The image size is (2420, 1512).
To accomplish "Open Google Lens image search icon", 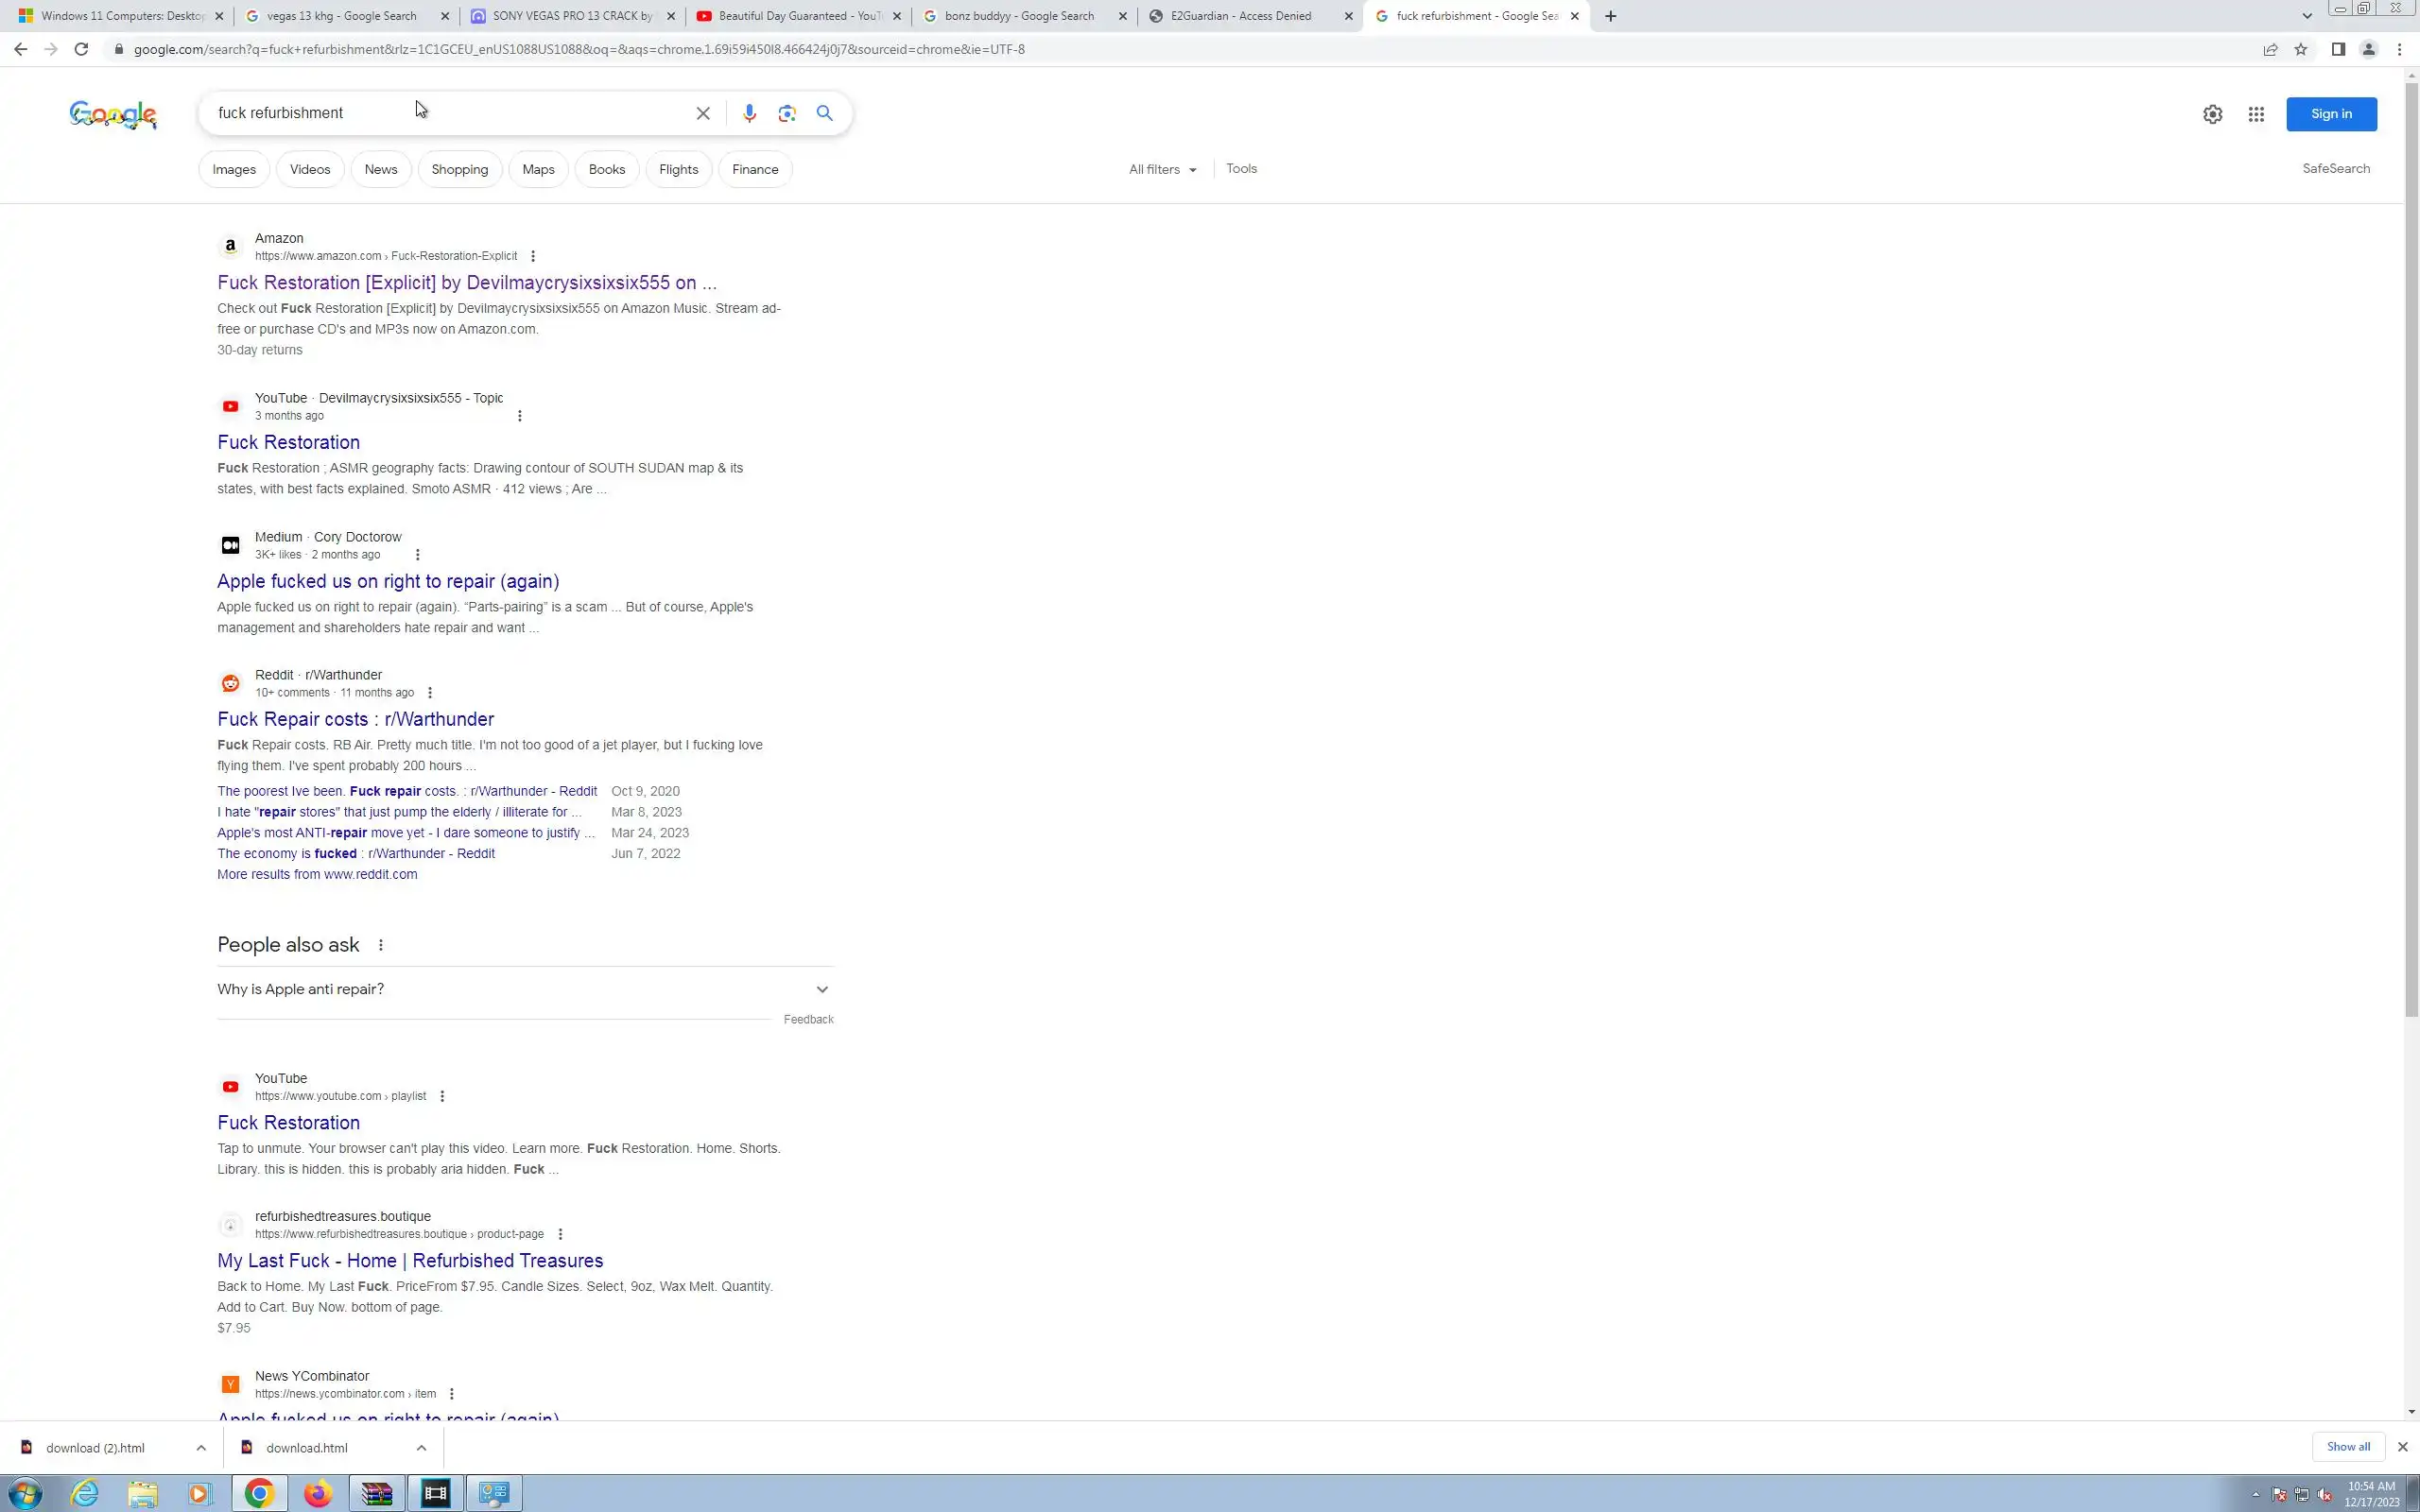I will [x=787, y=113].
